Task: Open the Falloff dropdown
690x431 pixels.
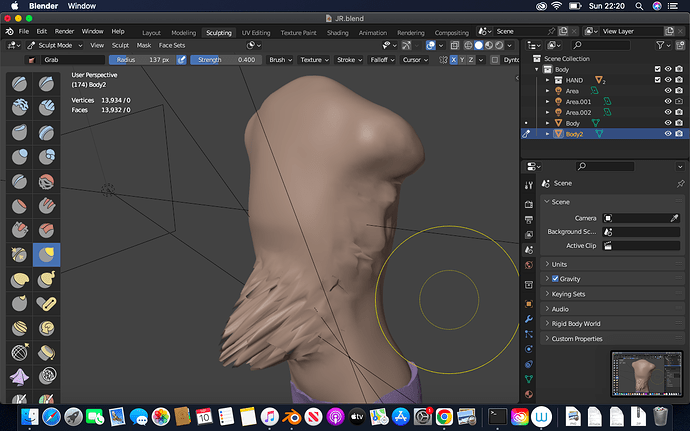Action: click(382, 60)
